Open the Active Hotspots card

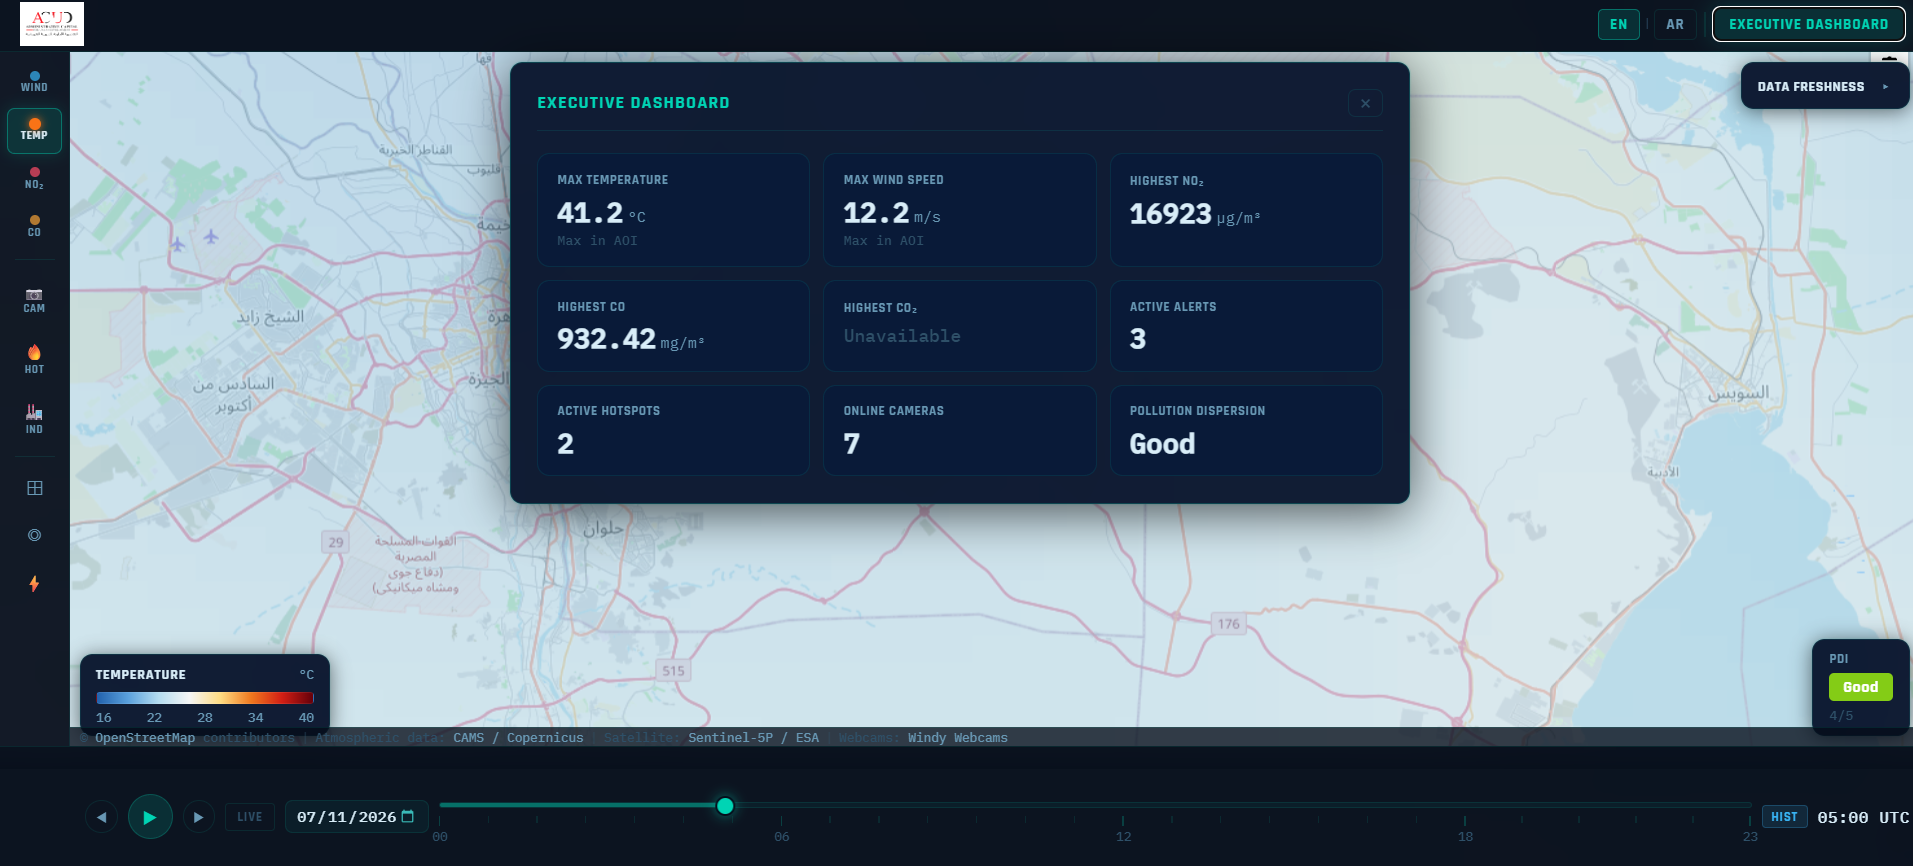pyautogui.click(x=673, y=430)
